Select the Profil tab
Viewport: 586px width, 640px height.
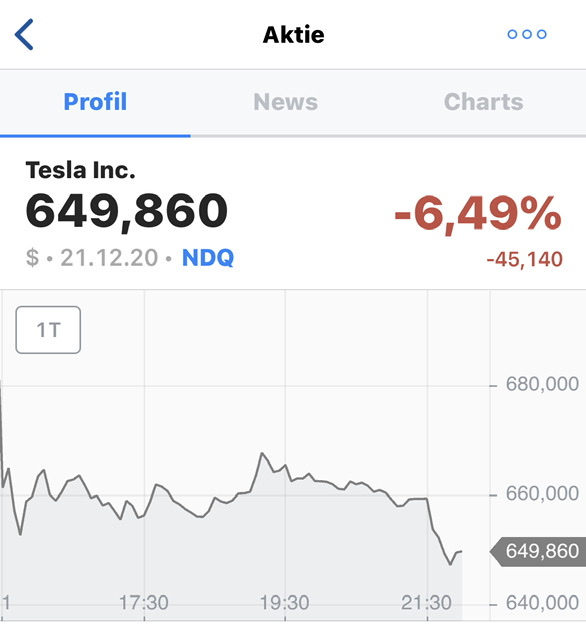coord(95,102)
